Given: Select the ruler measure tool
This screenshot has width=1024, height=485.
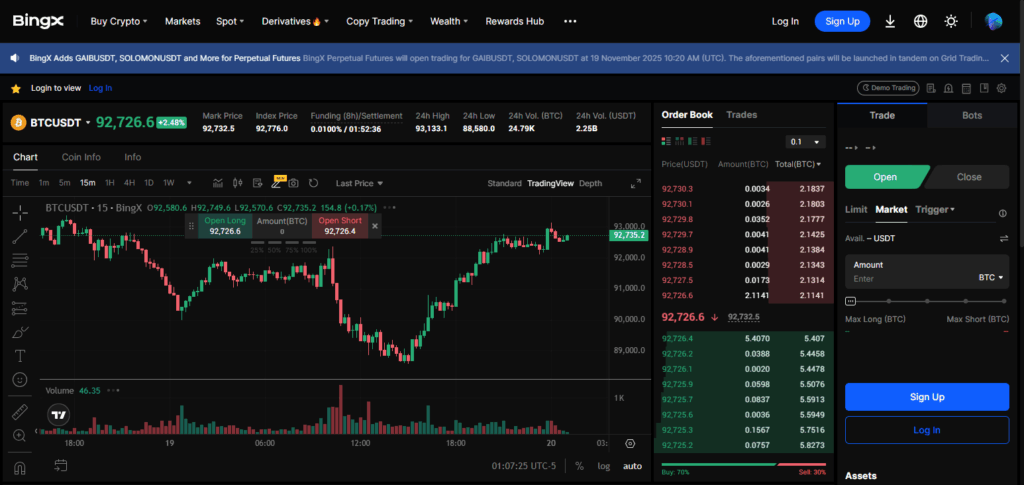Looking at the screenshot, I should coord(19,411).
